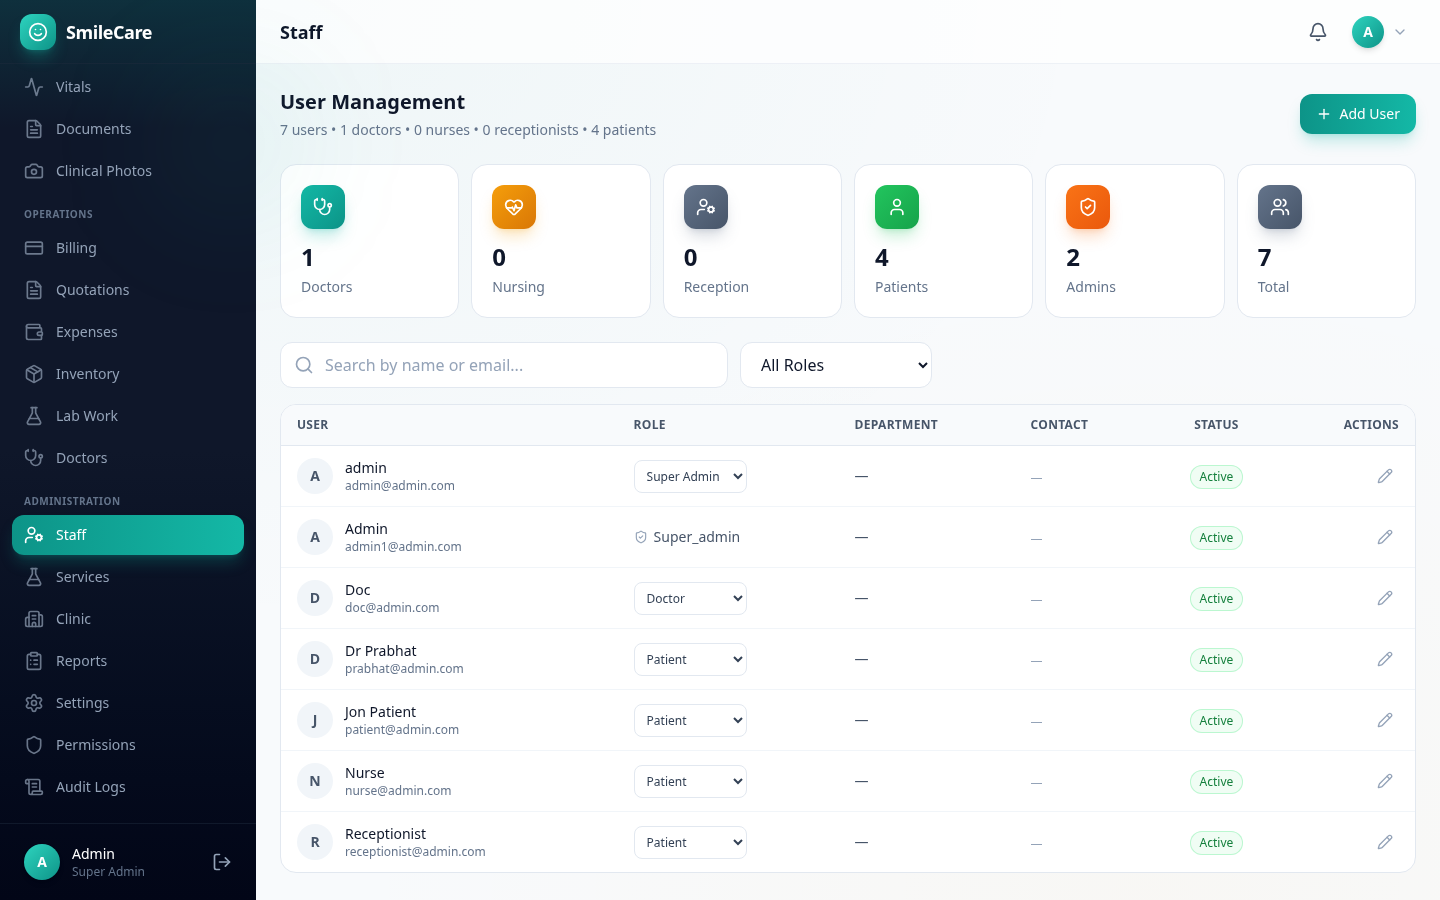The image size is (1440, 900).
Task: Open Doctors sidebar item
Action: 128,458
